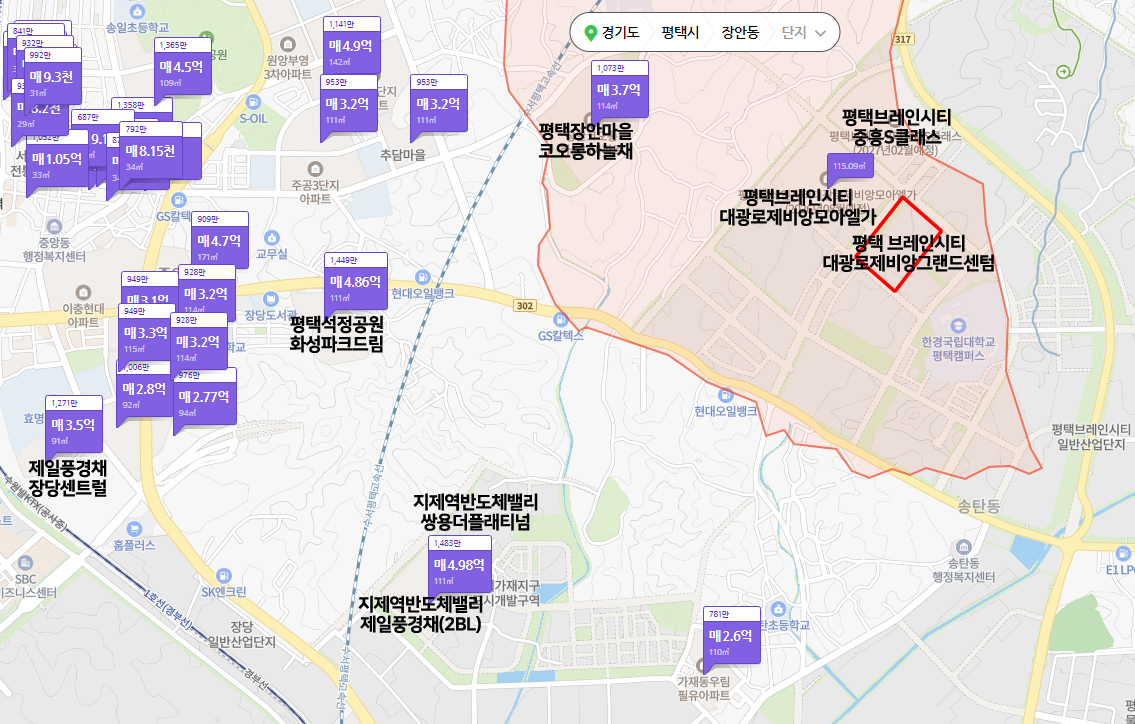The height and width of the screenshot is (724, 1135).
Task: Click the 지제역반도체밸리 제일풍경채(2BL) label
Action: click(x=421, y=613)
